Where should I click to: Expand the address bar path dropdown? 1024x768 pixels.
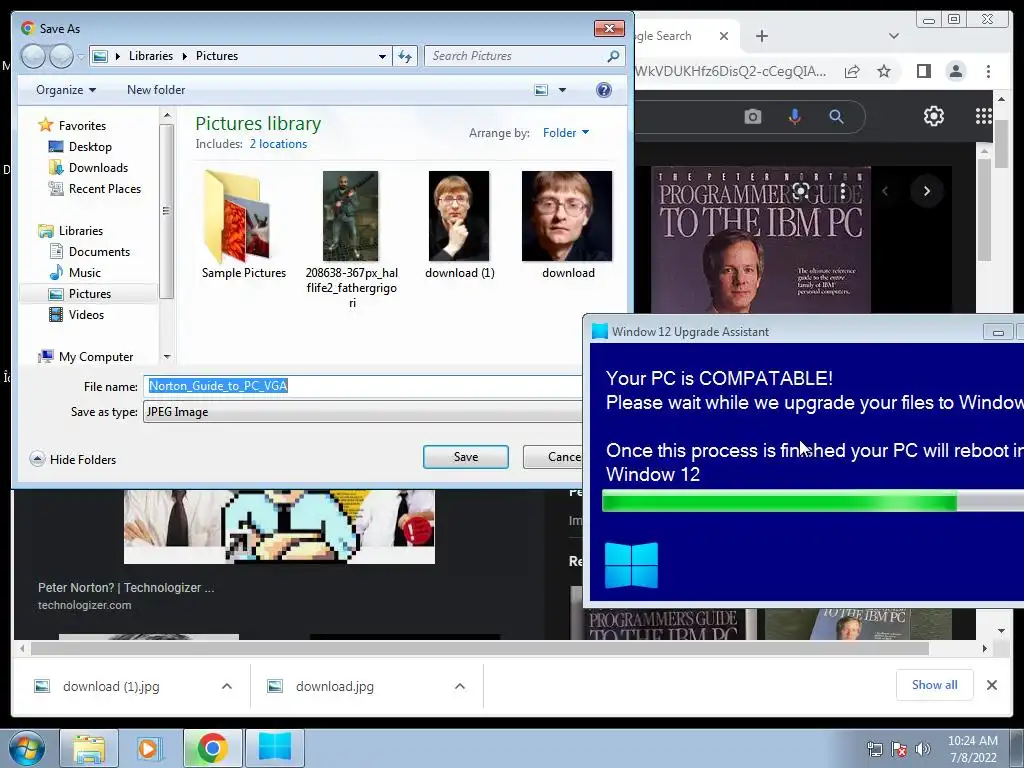(x=382, y=56)
